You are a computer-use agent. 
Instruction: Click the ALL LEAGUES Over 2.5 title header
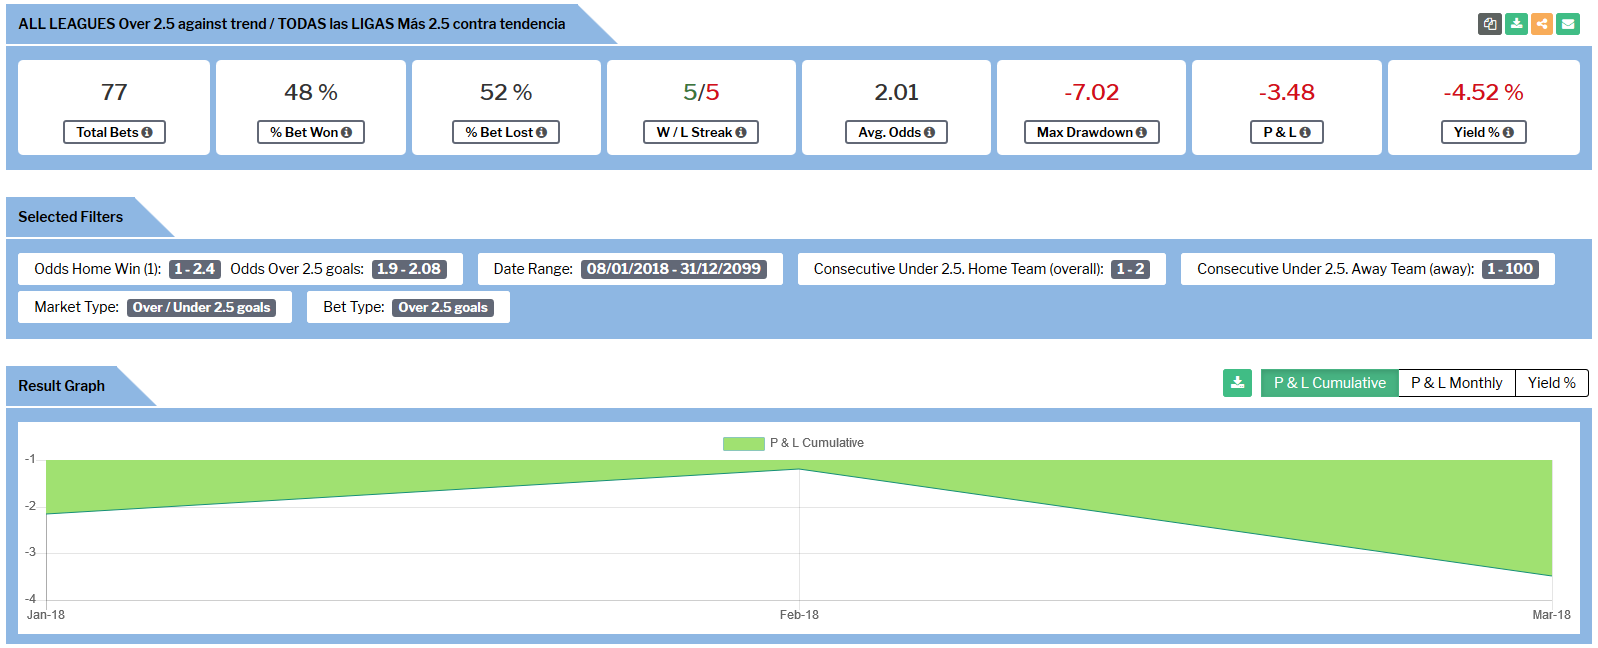click(292, 24)
